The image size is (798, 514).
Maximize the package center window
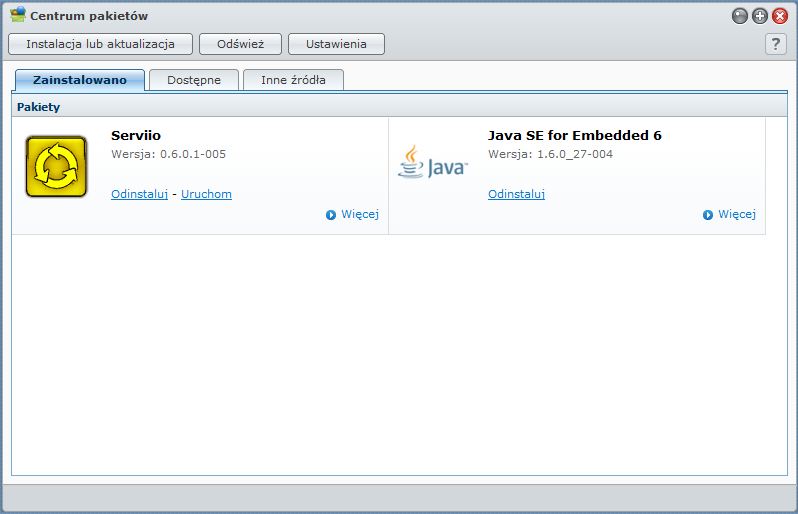[x=760, y=16]
